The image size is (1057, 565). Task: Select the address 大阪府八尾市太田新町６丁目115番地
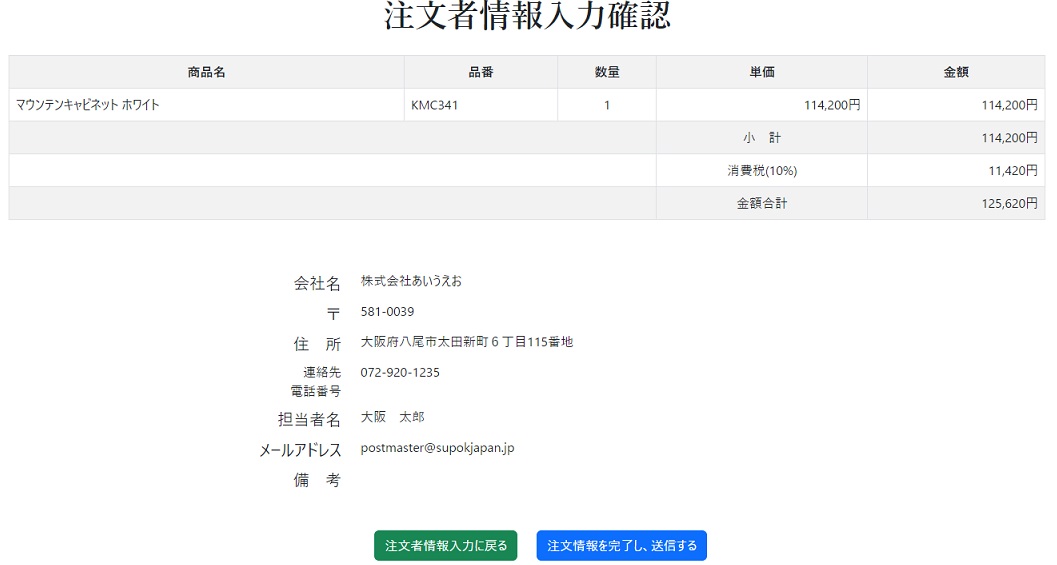pos(466,342)
